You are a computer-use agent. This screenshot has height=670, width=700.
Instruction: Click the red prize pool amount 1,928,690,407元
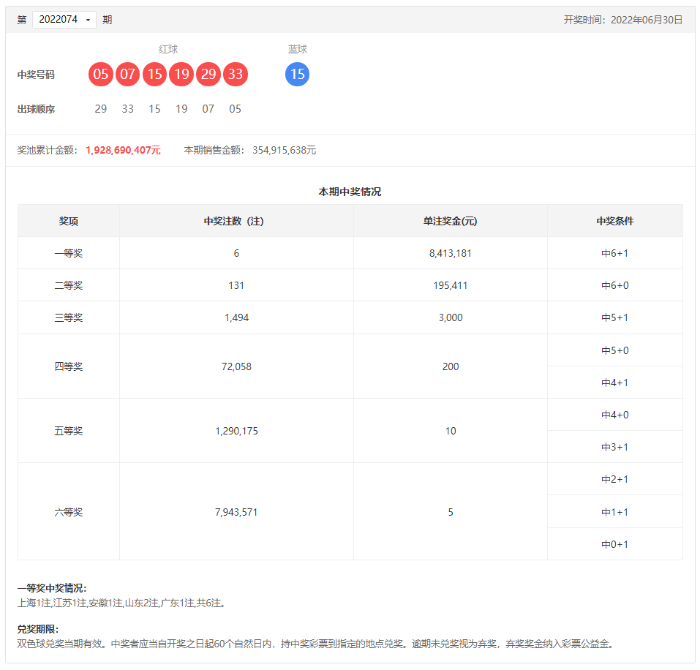click(123, 150)
